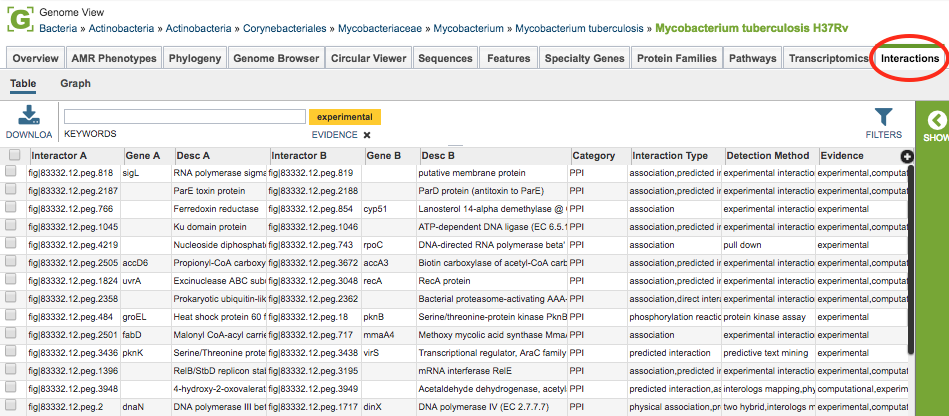Remove the experimental evidence filter with the X
Viewport: 949px width, 416px height.
click(367, 135)
